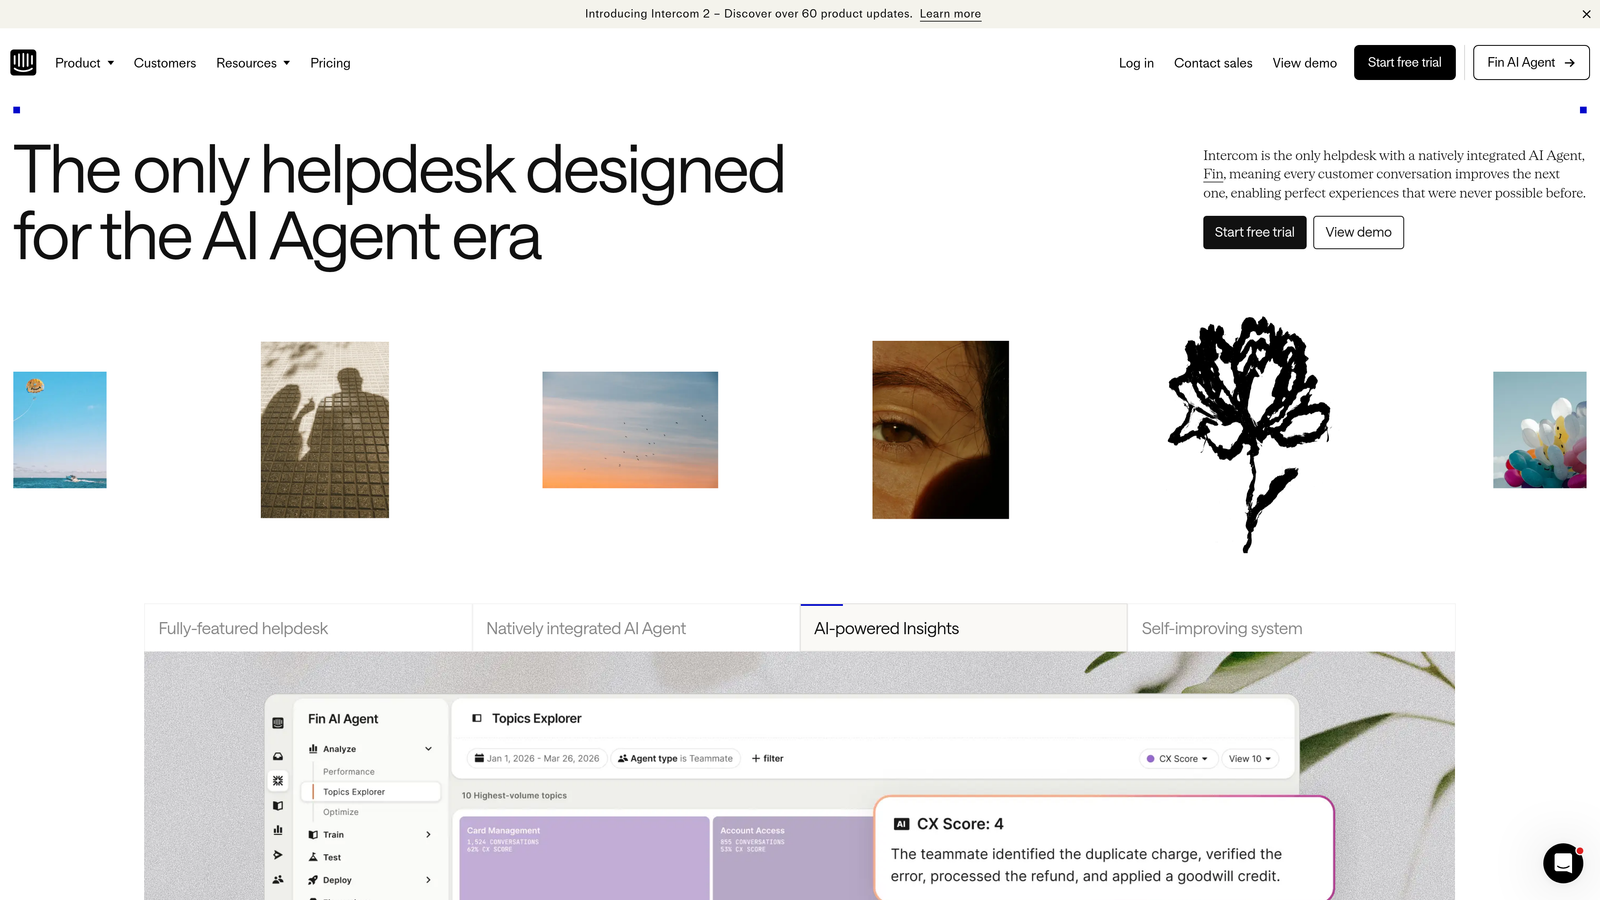Screen dimensions: 1600x900
Task: Click the Fin sparkle icon in the demo sidebar
Action: click(278, 781)
